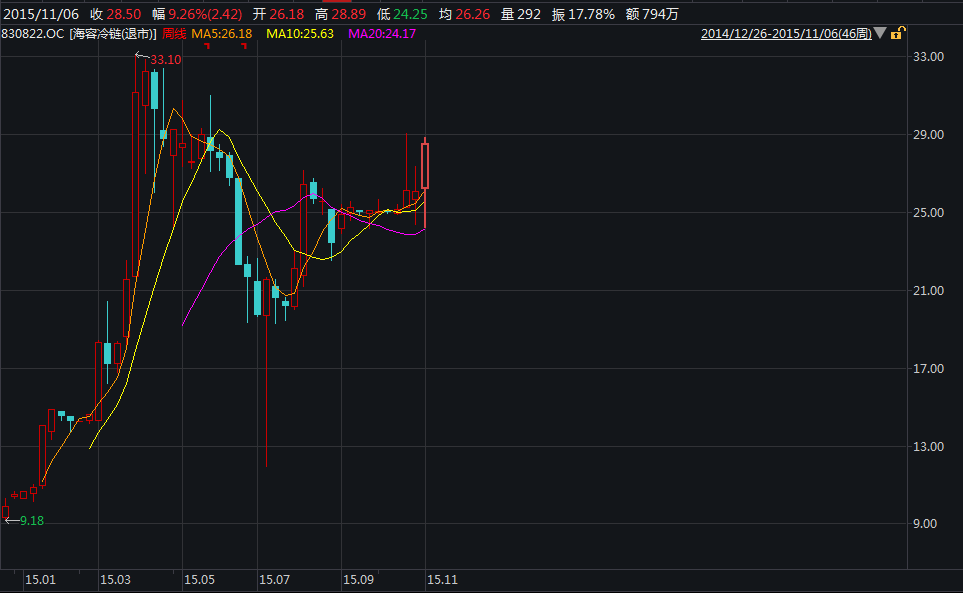Viewport: 963px width, 593px height.
Task: Click the 15.03 label on time axis
Action: [x=115, y=580]
